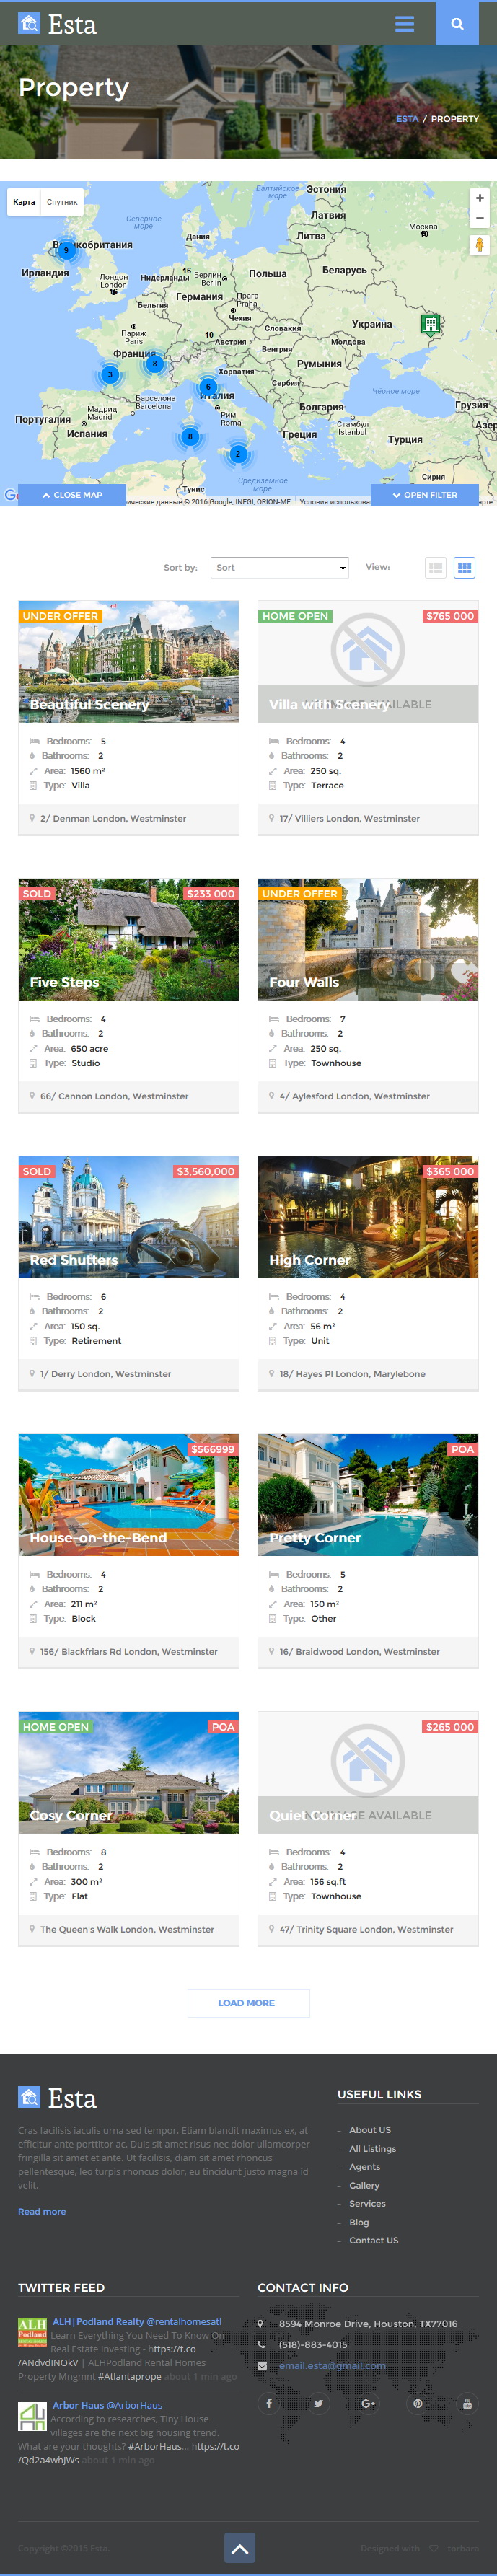
Task: Open the Pinterest social icon in footer
Action: point(417,2403)
